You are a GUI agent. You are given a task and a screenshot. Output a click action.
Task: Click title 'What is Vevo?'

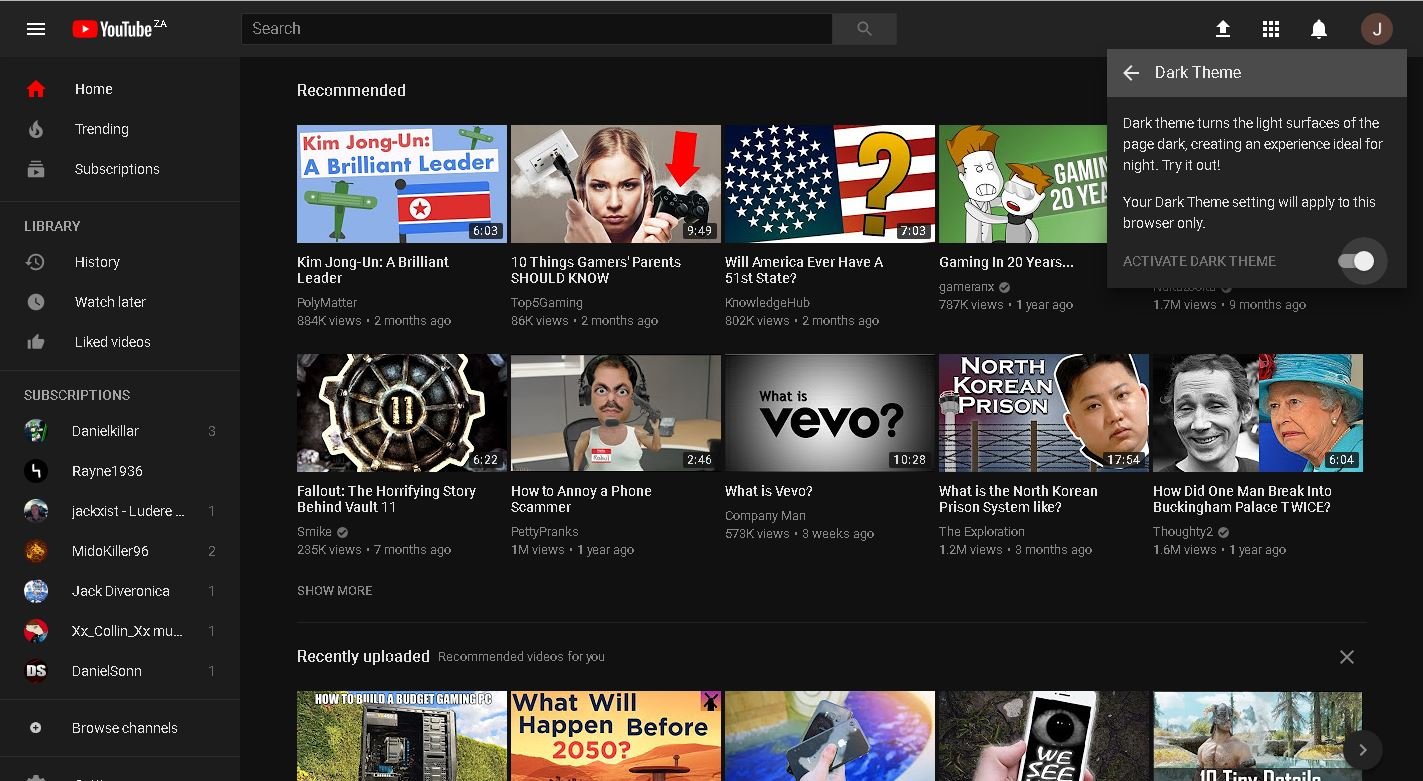768,491
